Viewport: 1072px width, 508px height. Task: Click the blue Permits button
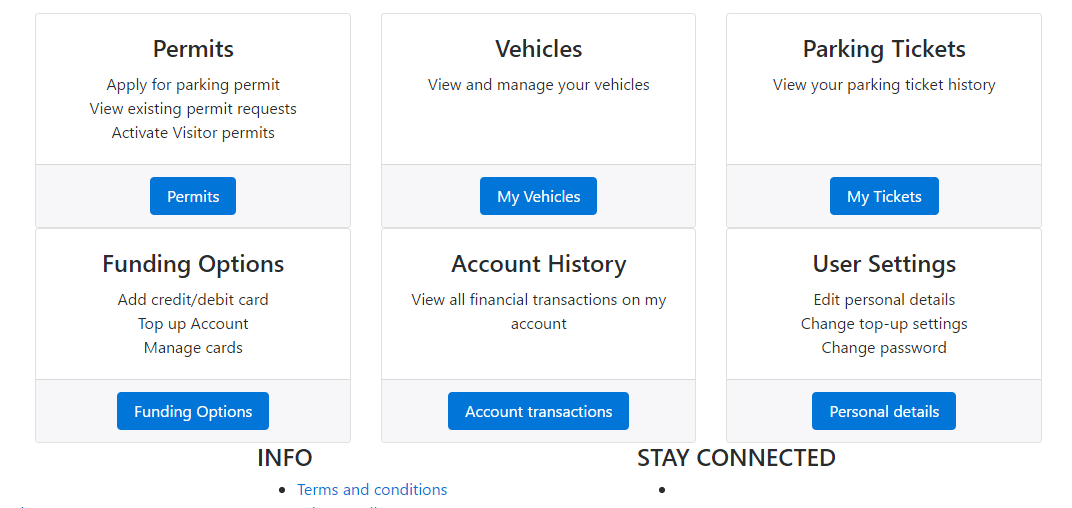click(193, 196)
